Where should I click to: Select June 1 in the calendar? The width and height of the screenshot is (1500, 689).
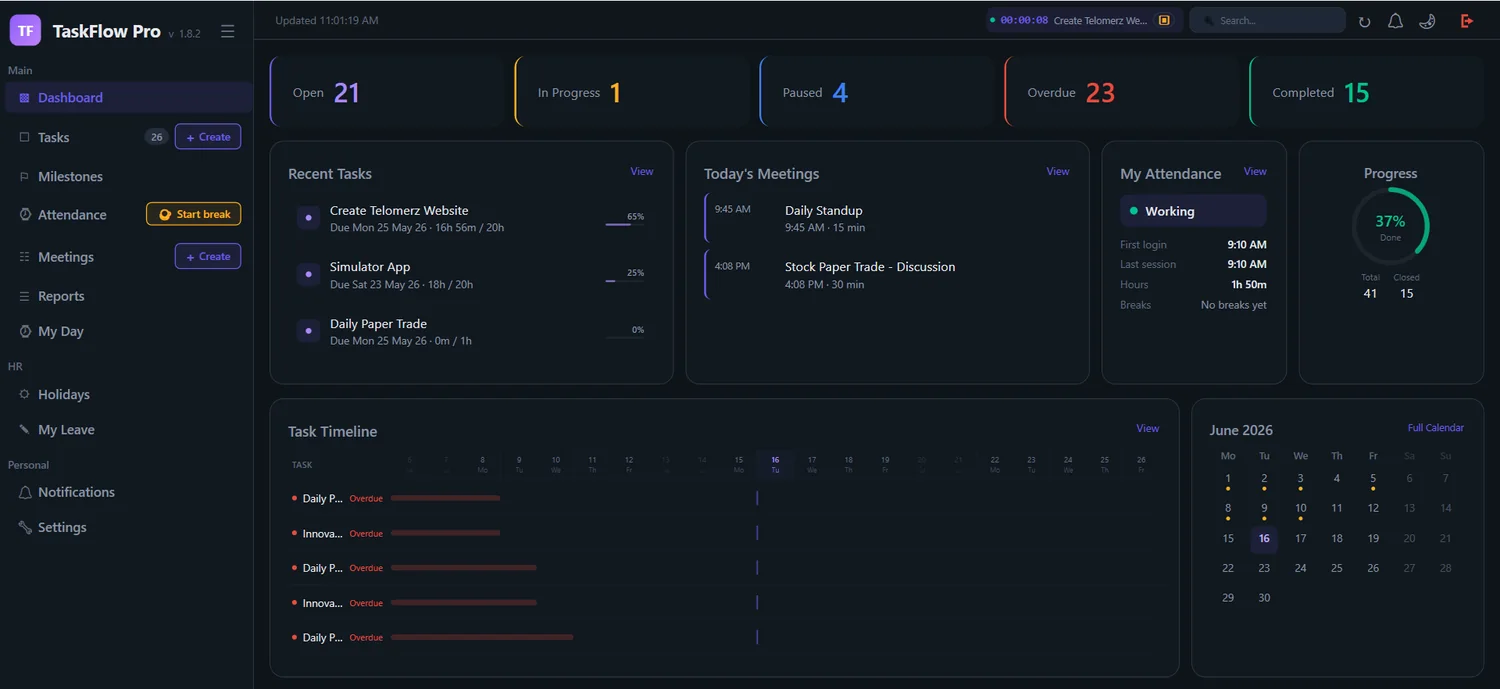tap(1228, 479)
